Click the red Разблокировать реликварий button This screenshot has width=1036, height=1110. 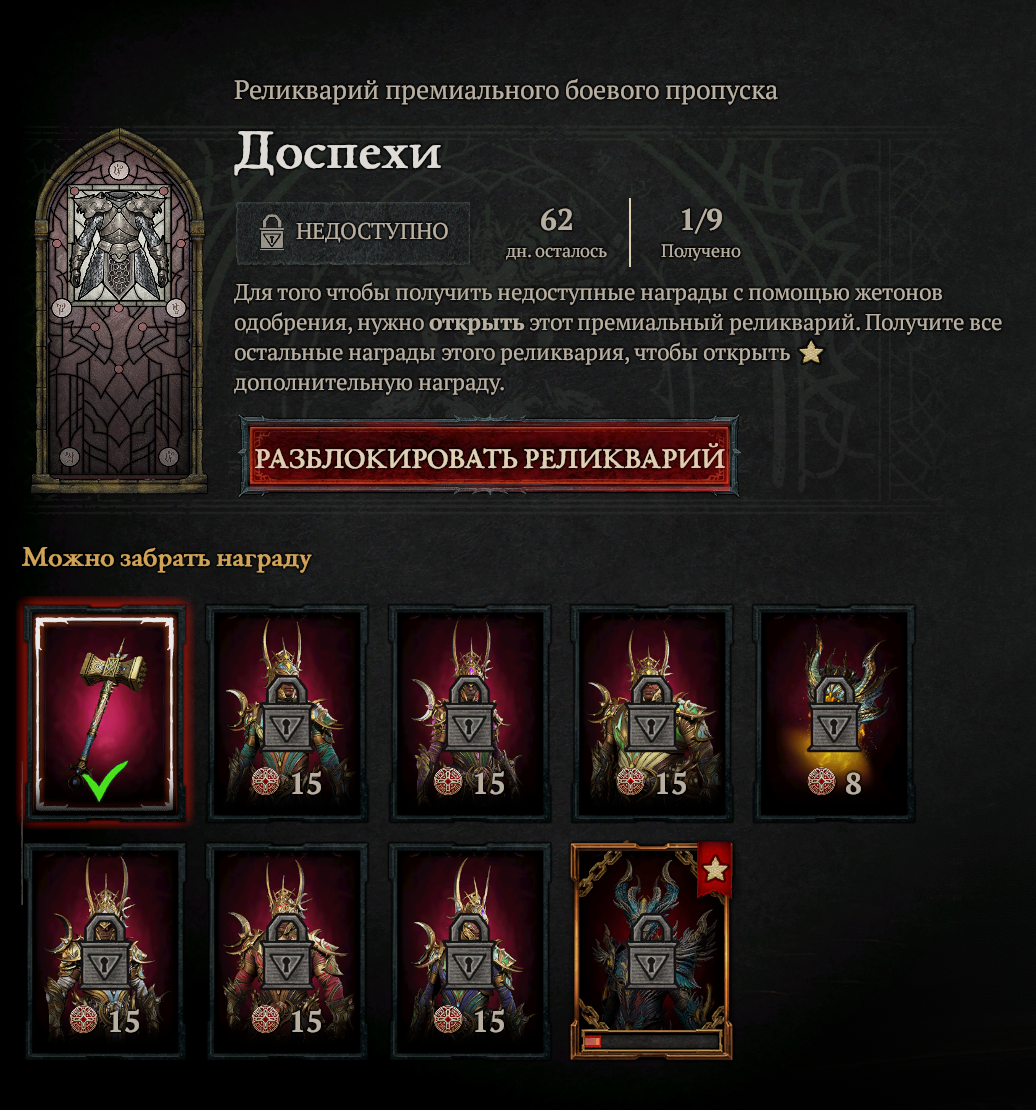pos(489,457)
